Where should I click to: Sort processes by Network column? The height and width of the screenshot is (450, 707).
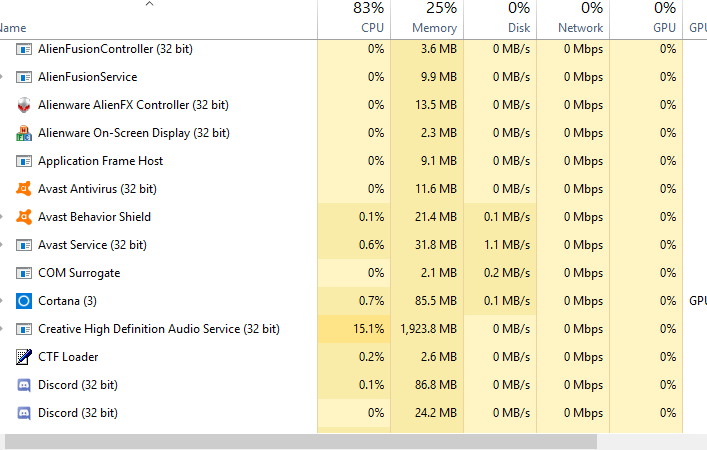[574, 19]
